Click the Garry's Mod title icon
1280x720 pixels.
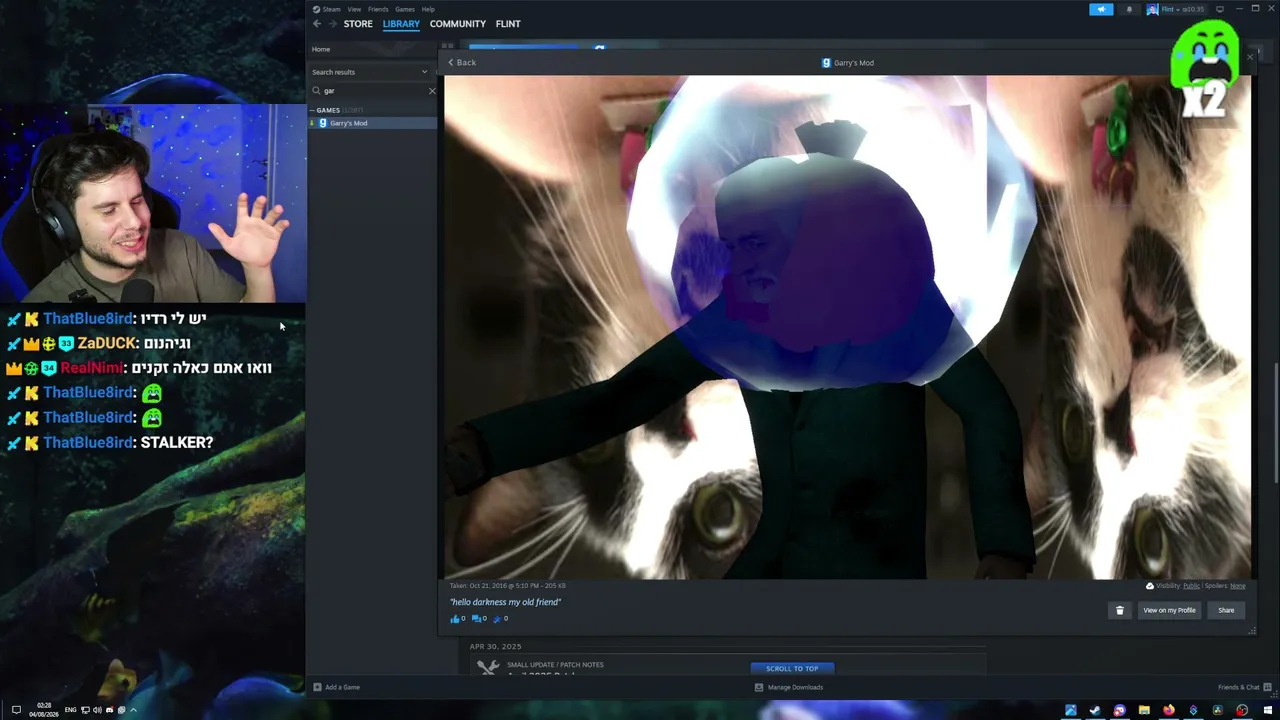pos(826,63)
